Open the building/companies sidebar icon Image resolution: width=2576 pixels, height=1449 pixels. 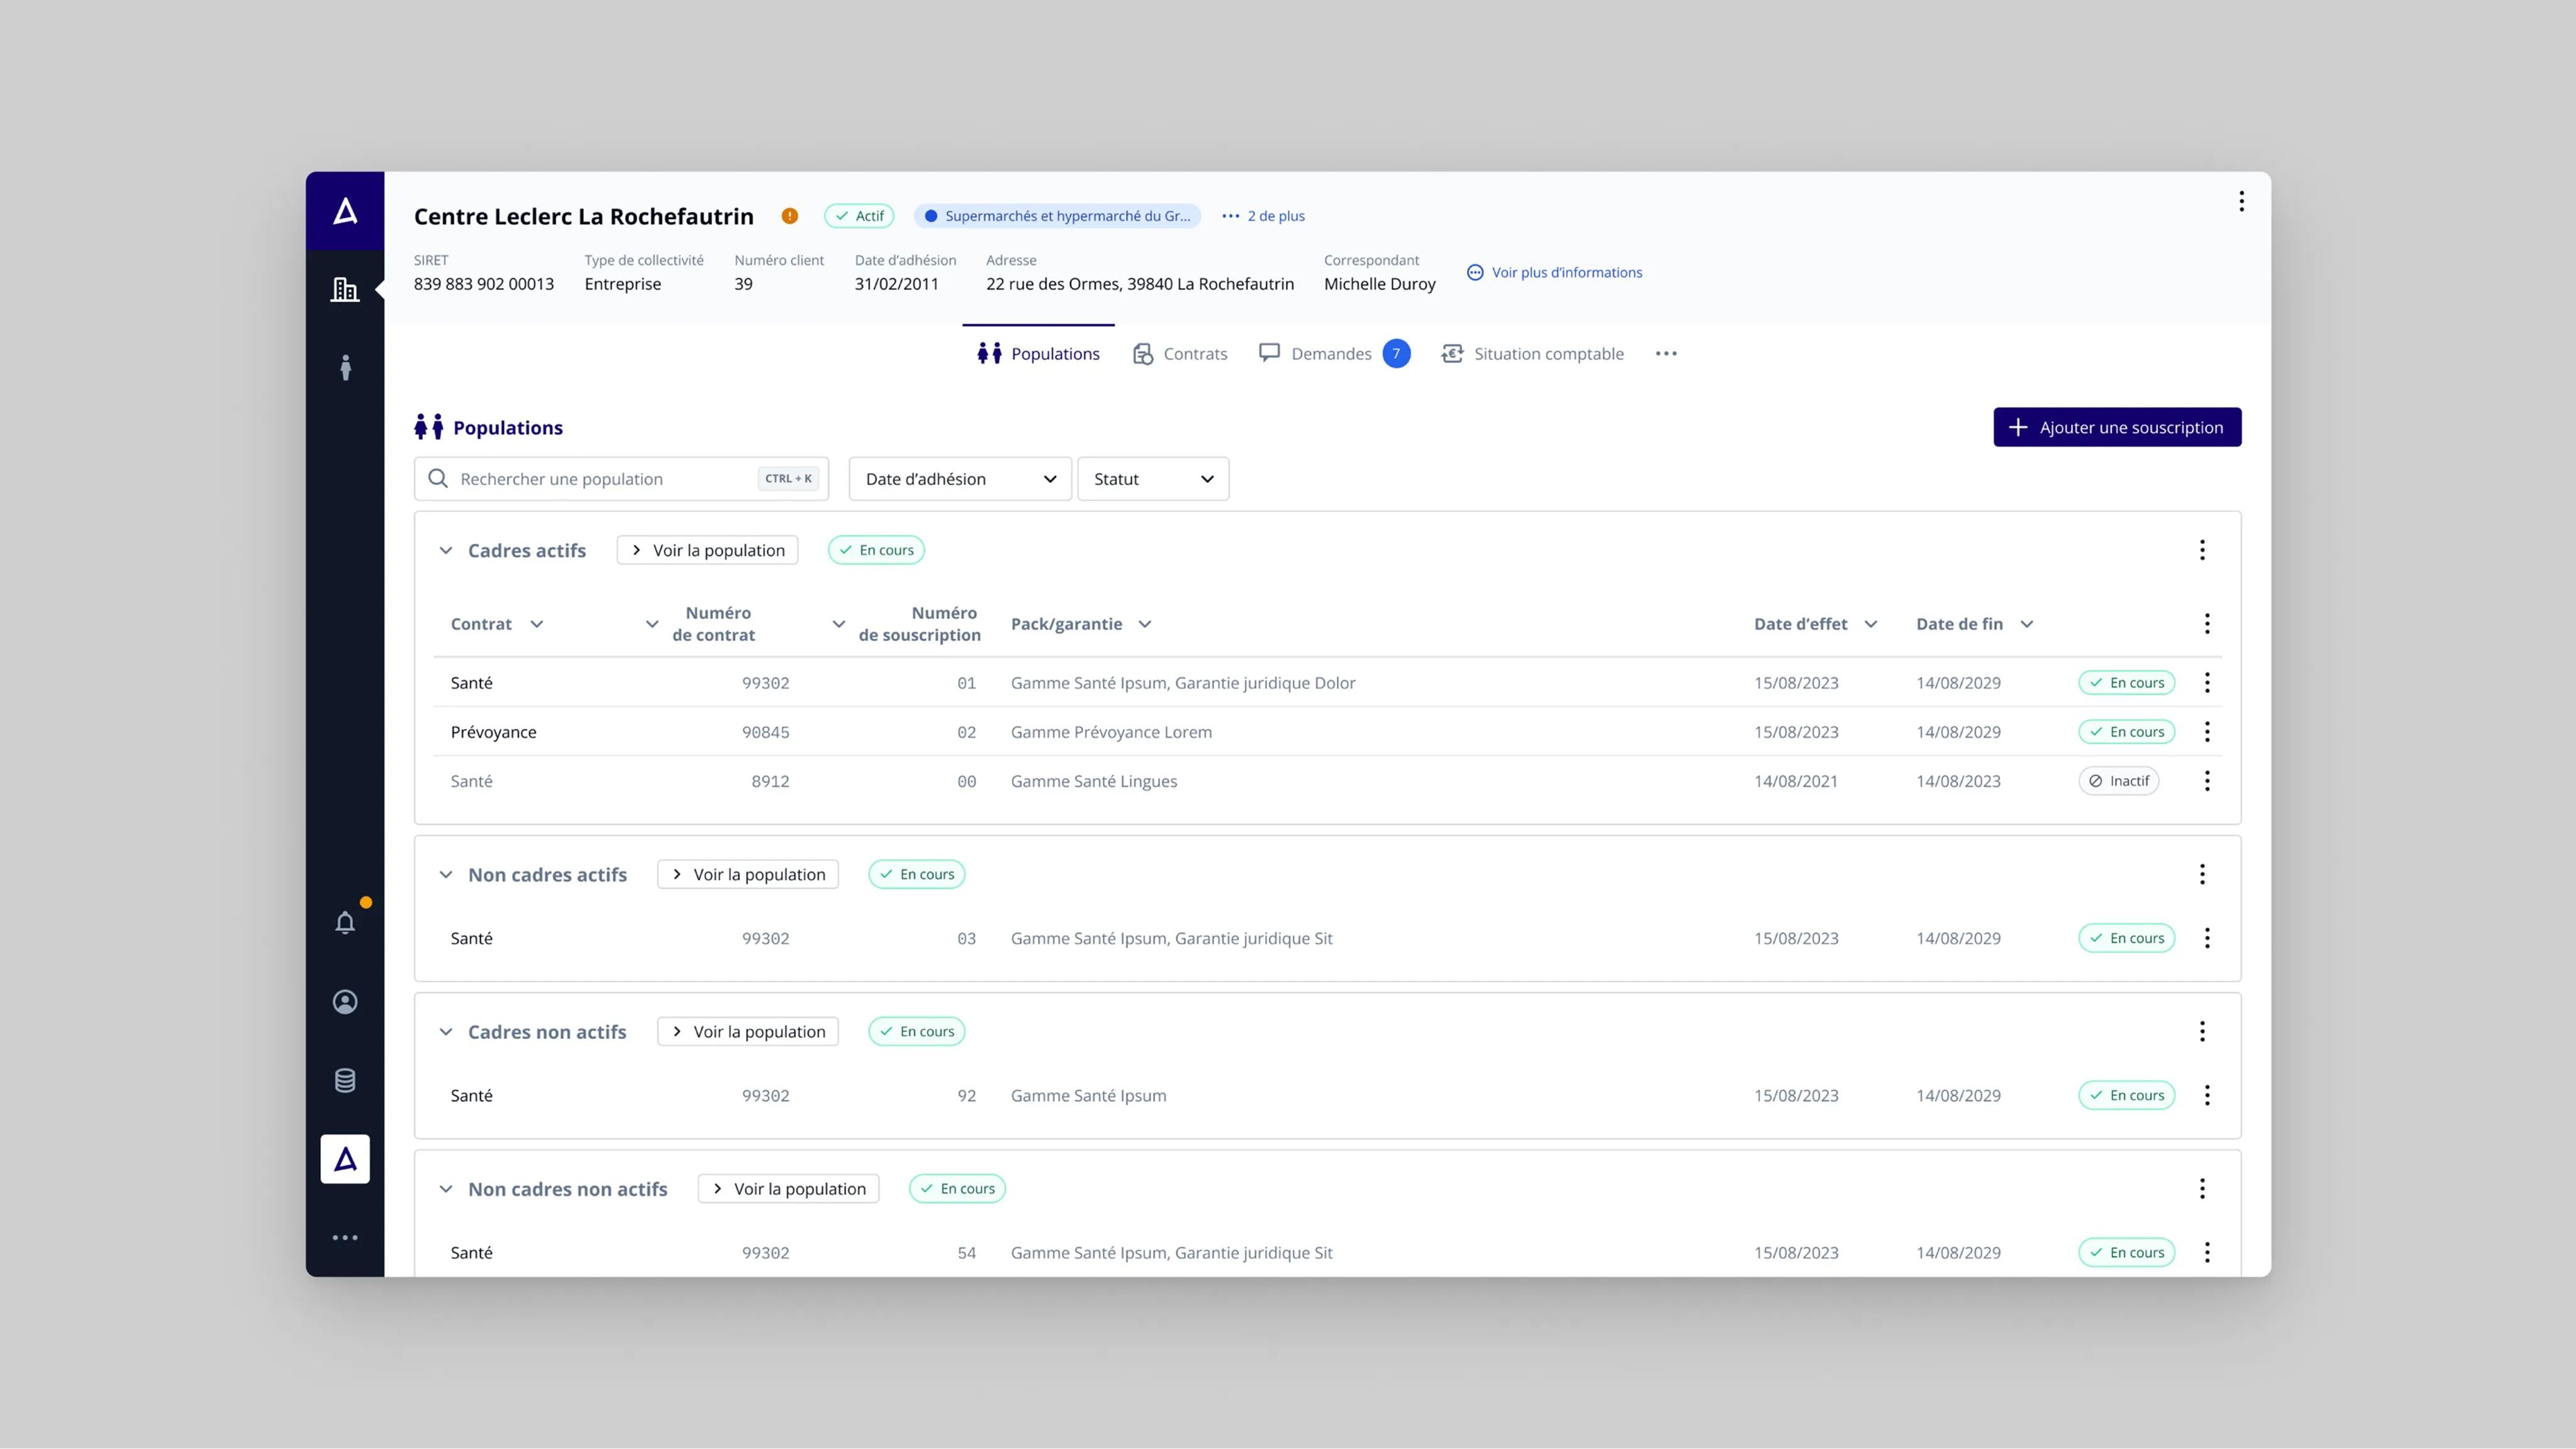345,290
